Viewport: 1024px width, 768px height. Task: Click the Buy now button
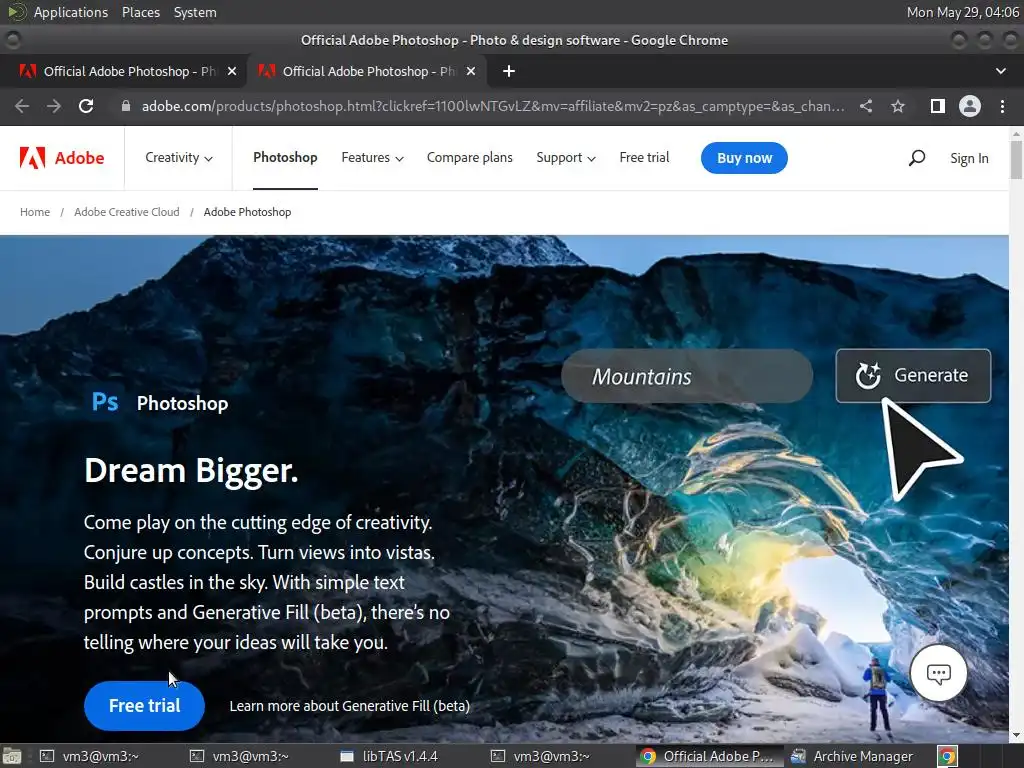(744, 158)
